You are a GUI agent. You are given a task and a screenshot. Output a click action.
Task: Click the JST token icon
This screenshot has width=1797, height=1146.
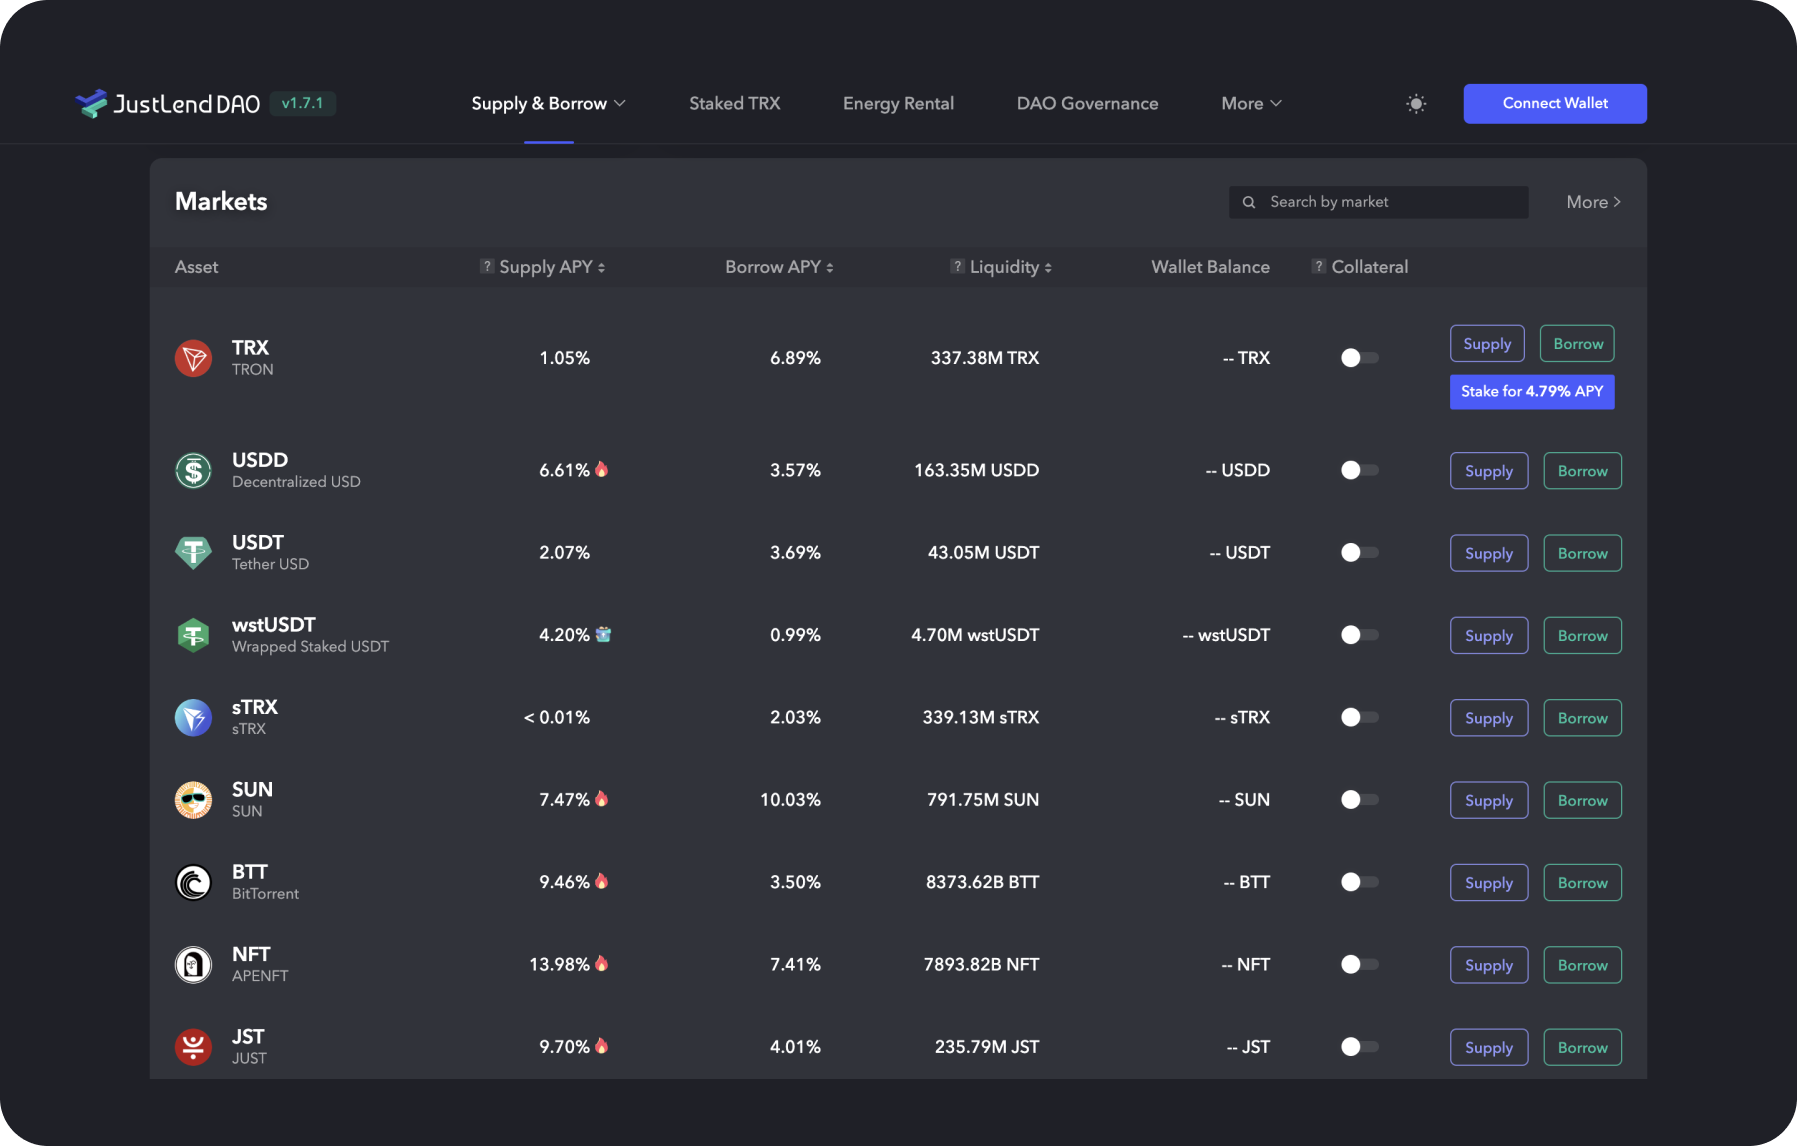(194, 1046)
